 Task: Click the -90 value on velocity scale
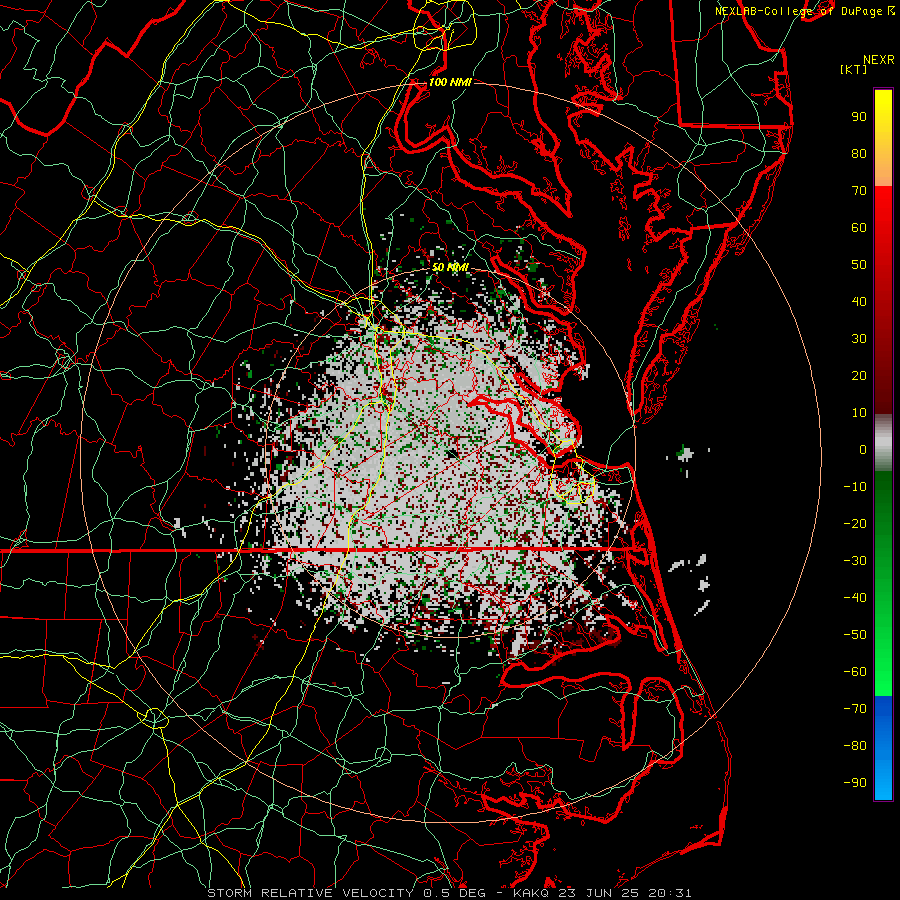855,783
